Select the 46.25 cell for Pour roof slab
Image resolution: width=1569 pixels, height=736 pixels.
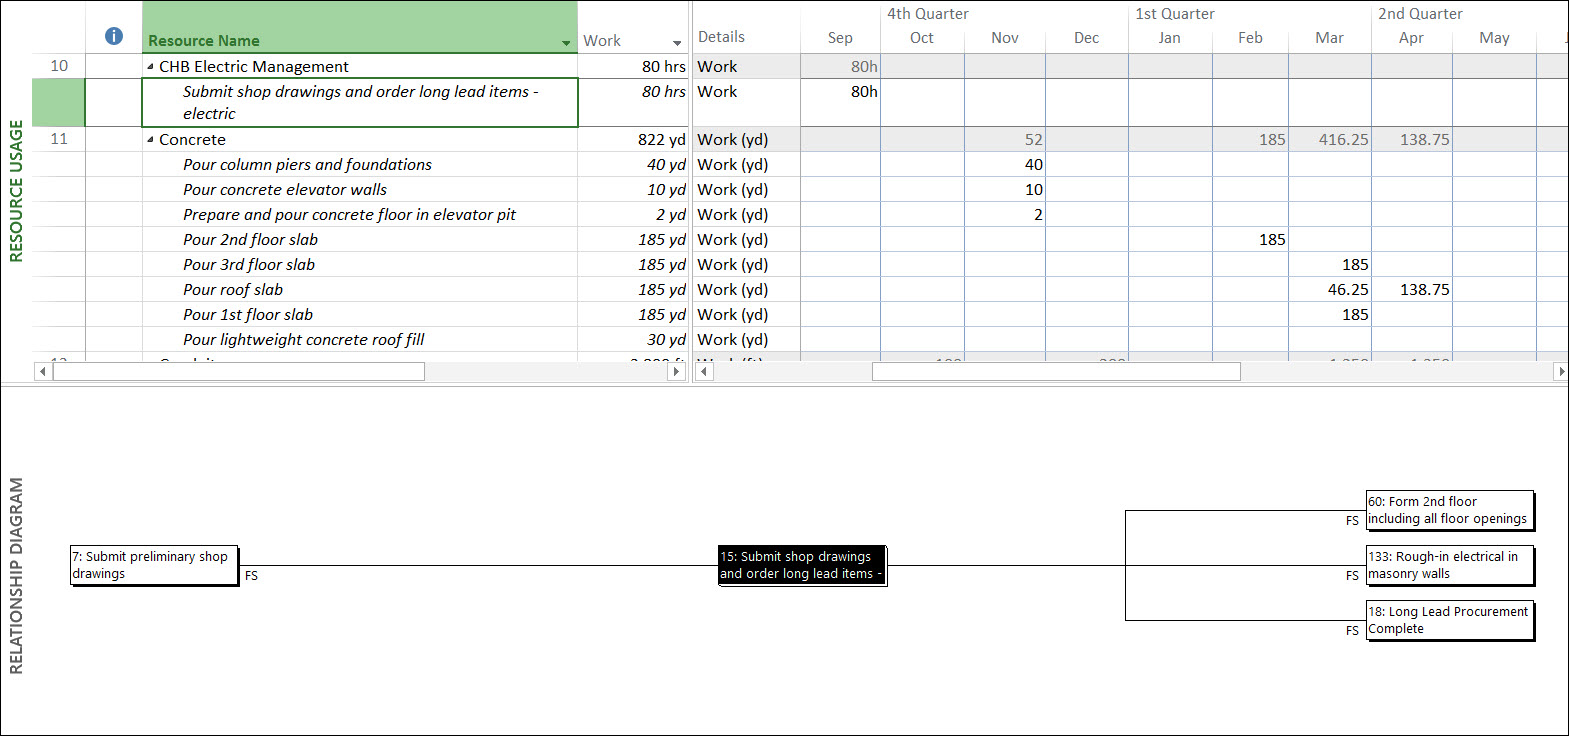point(1330,290)
